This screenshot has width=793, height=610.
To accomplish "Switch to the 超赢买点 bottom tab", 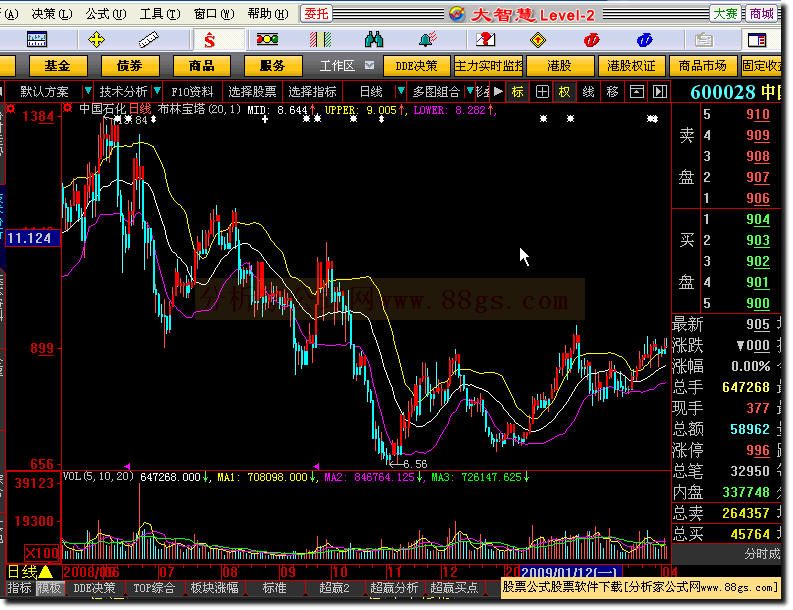I will click(x=454, y=588).
